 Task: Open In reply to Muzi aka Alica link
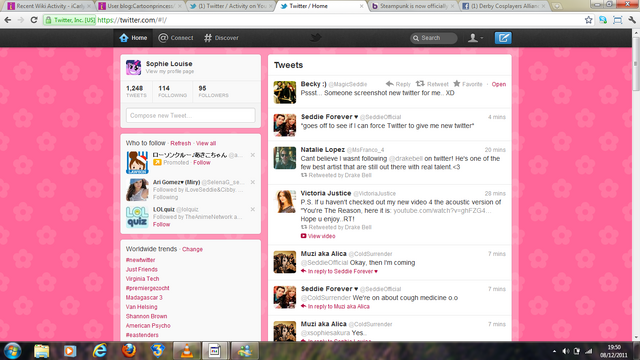(x=336, y=307)
